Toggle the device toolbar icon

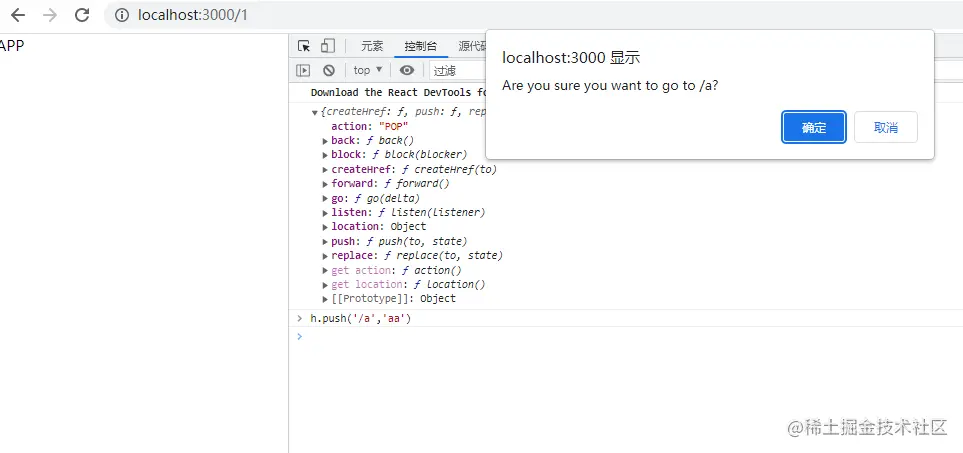point(328,46)
